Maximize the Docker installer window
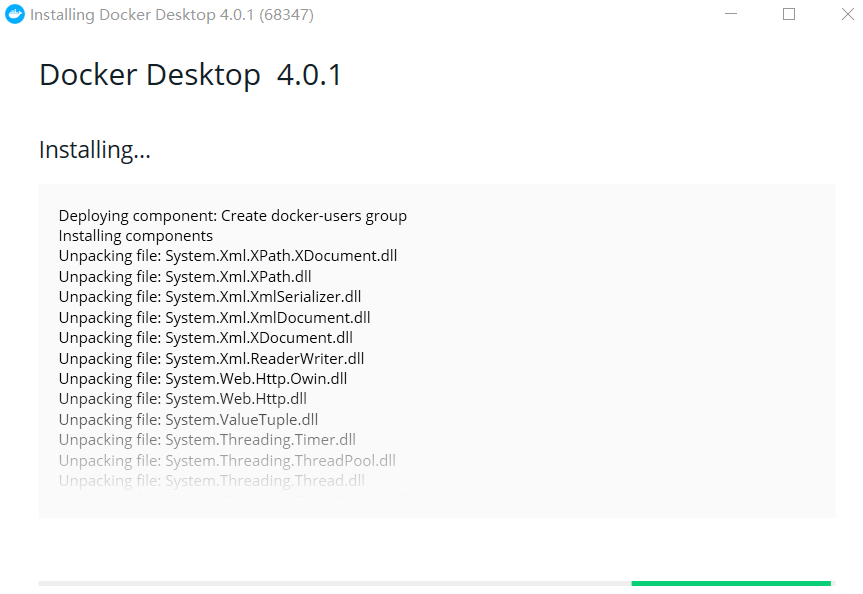Viewport: 863px width, 594px height. coord(789,14)
